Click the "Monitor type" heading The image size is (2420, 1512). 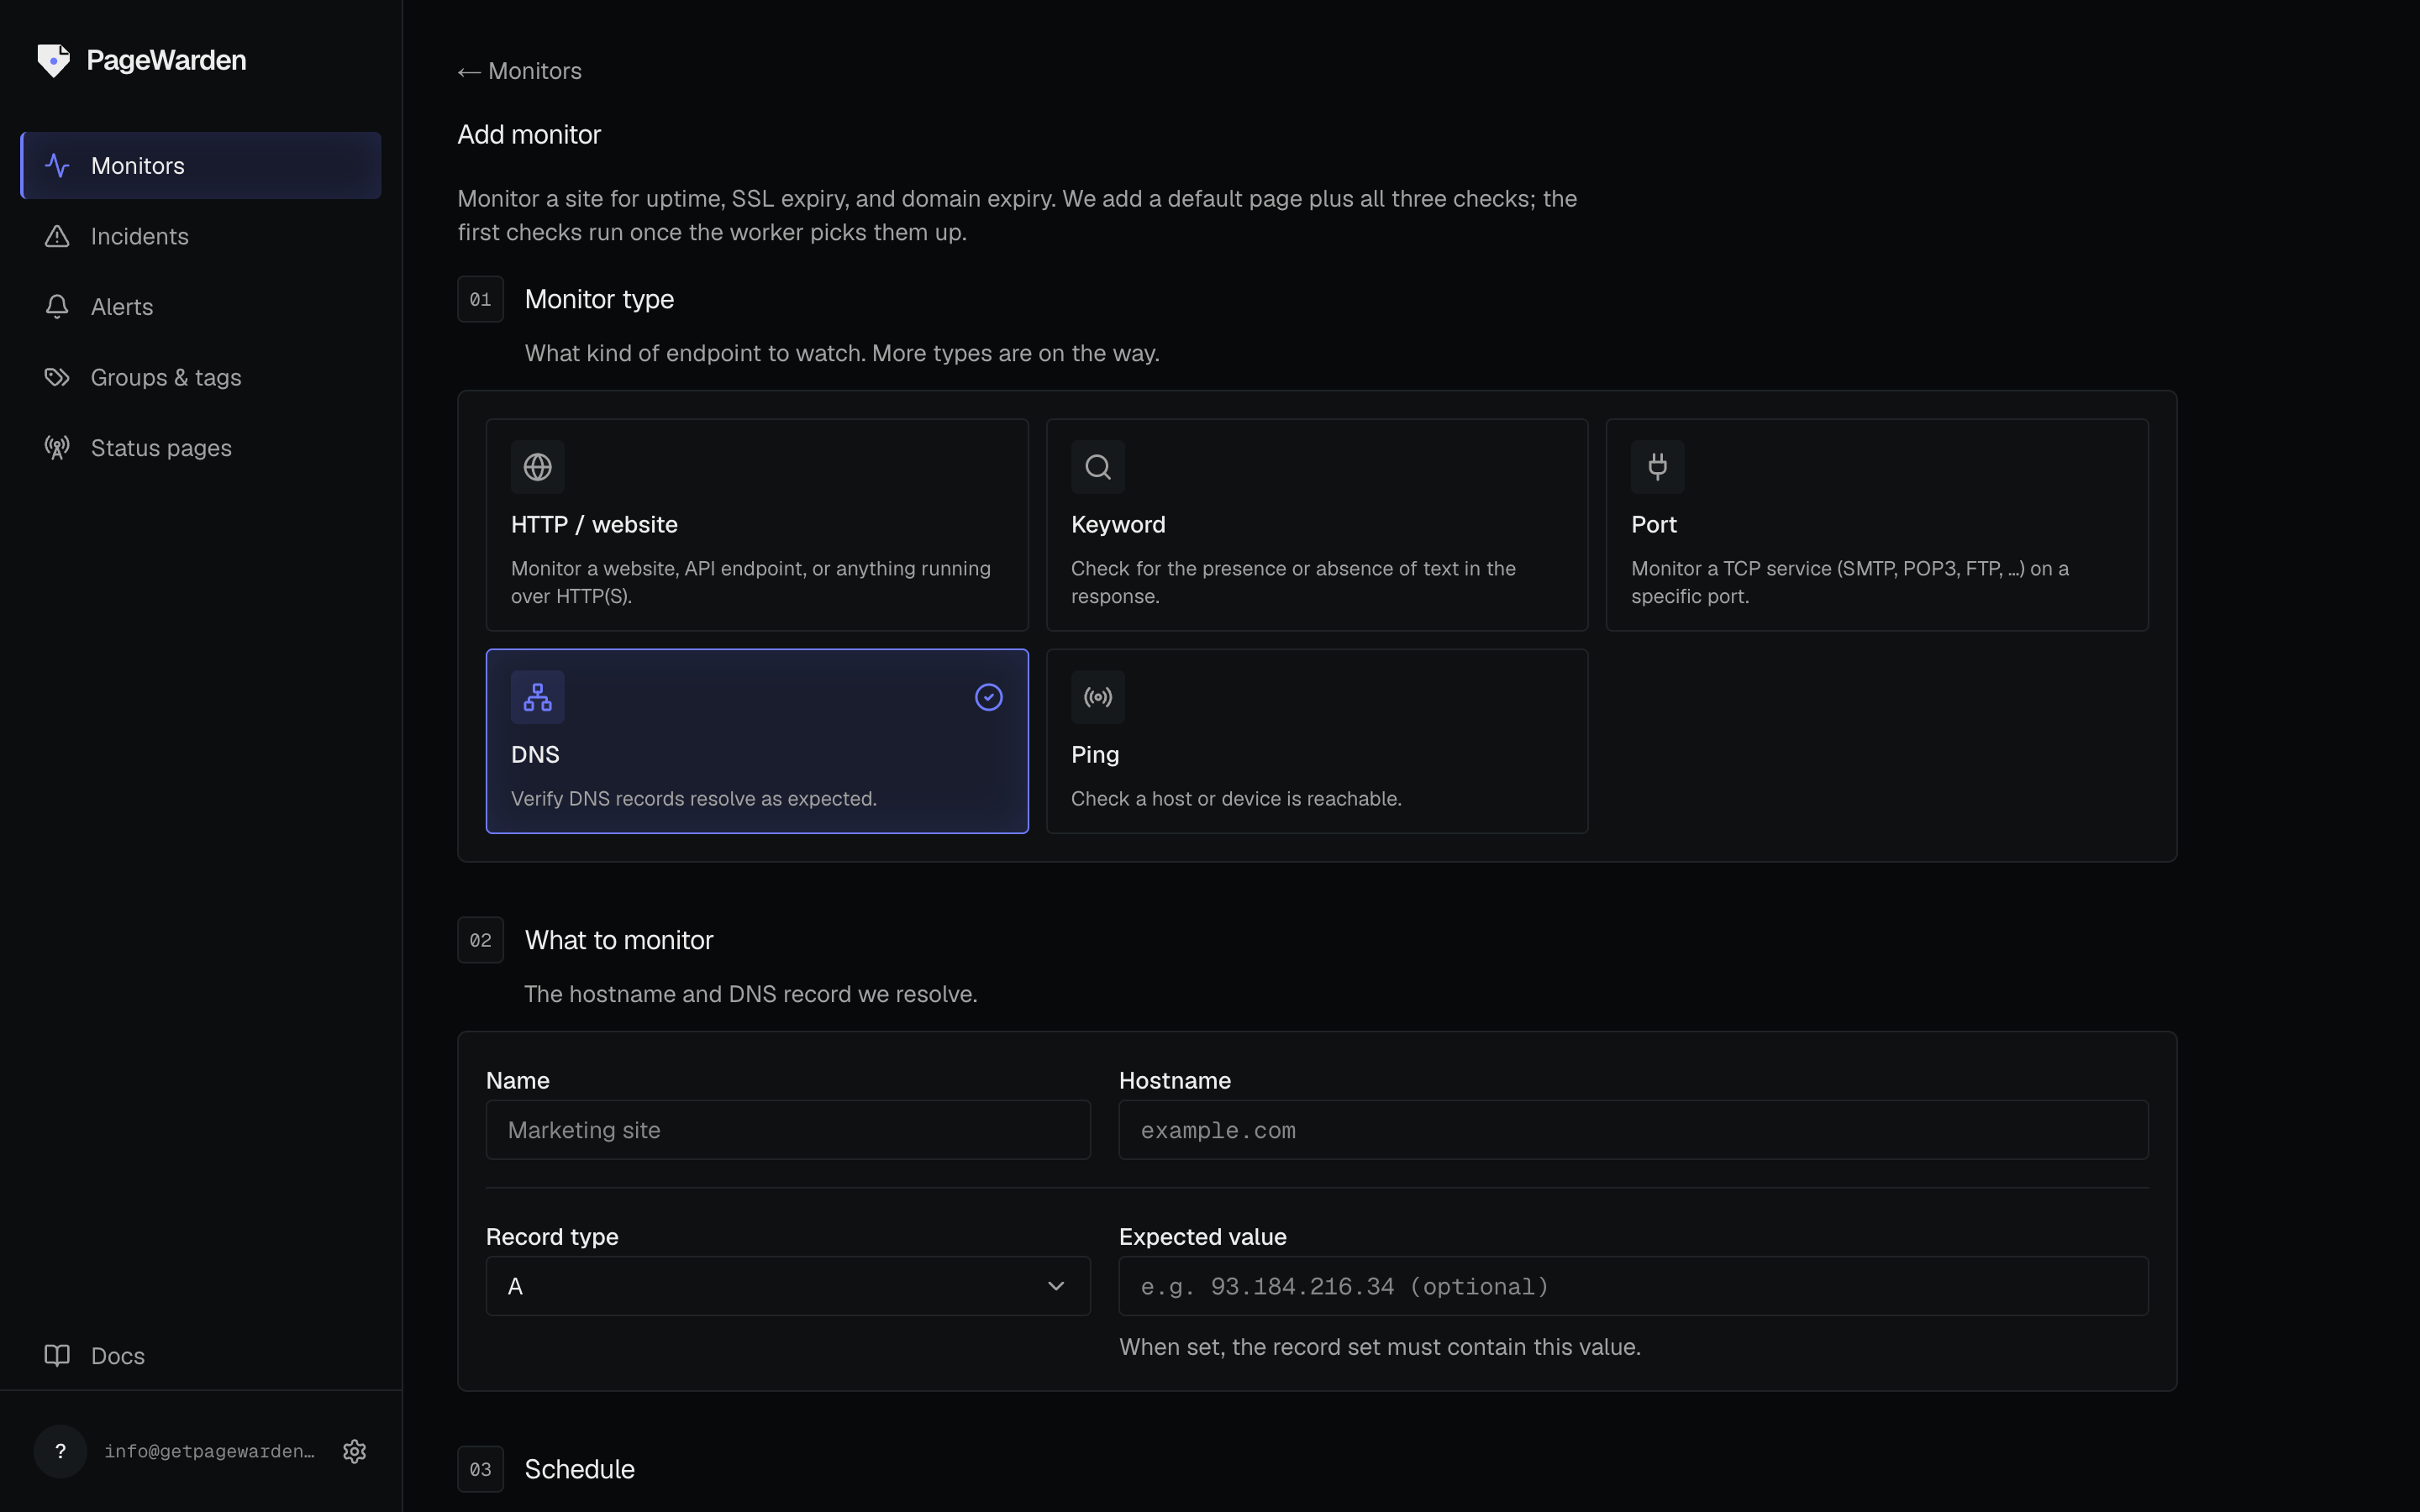(599, 299)
